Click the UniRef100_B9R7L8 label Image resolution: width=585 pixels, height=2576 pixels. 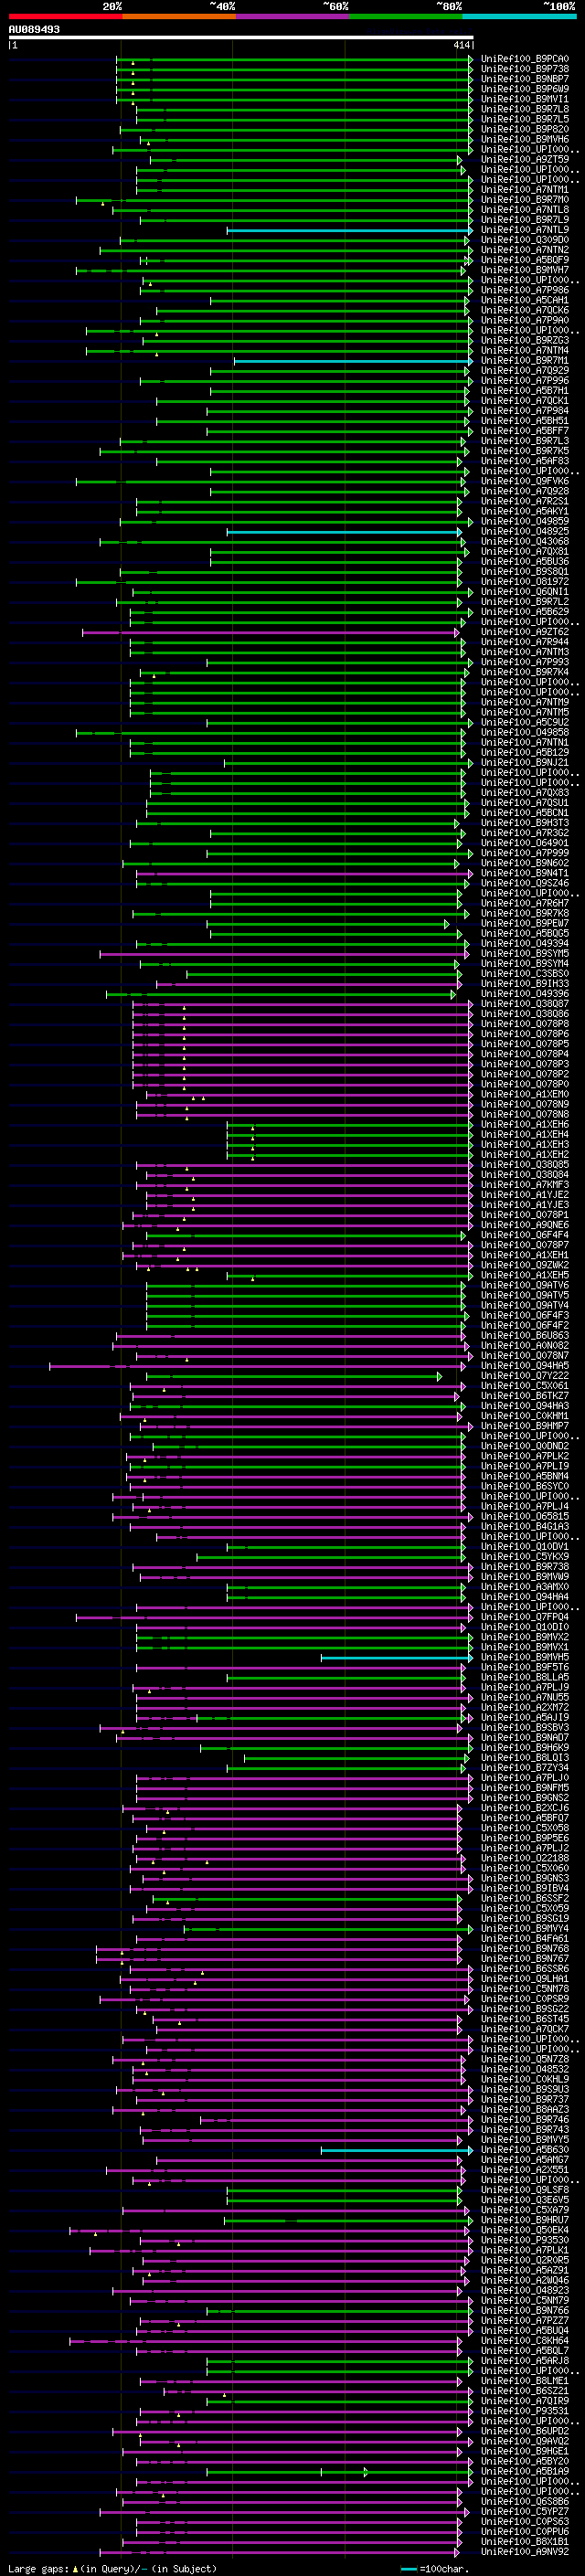coord(524,109)
